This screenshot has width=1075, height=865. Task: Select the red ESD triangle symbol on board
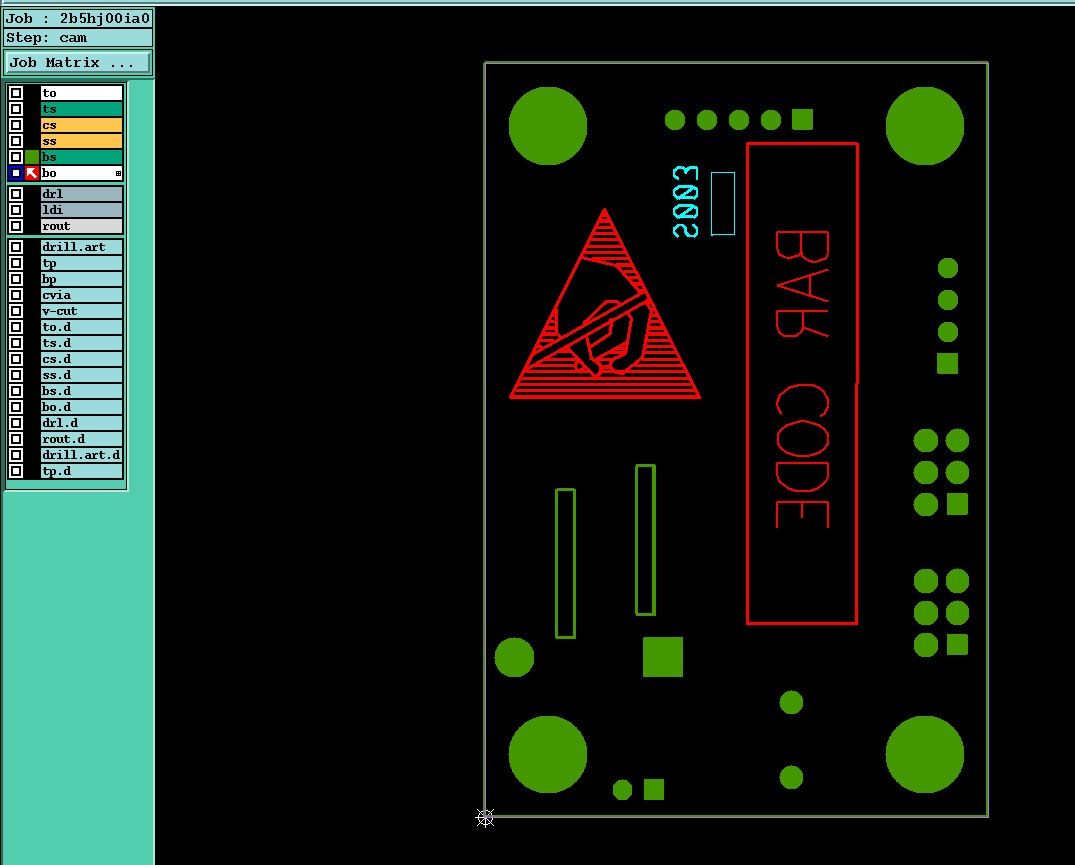(605, 304)
